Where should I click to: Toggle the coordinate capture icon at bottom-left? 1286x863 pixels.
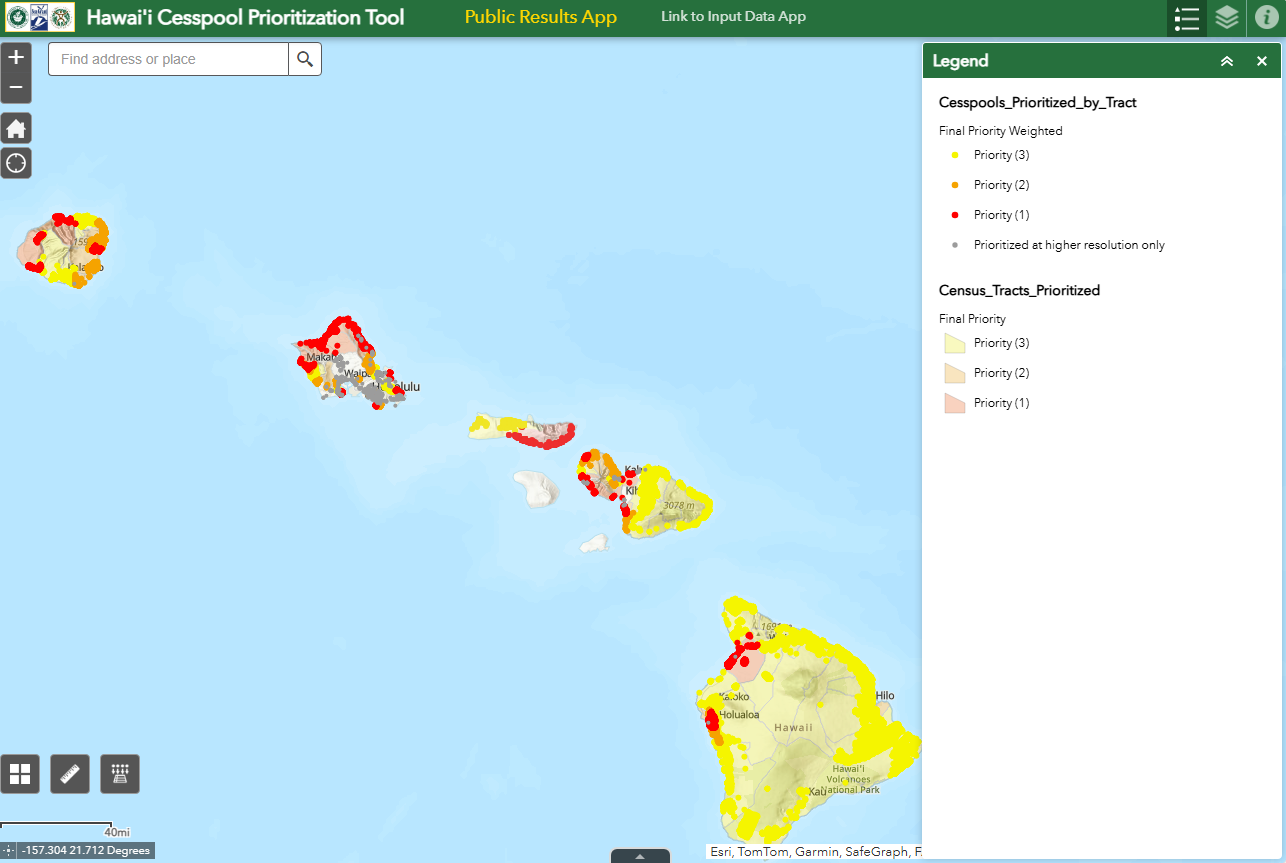click(x=9, y=850)
